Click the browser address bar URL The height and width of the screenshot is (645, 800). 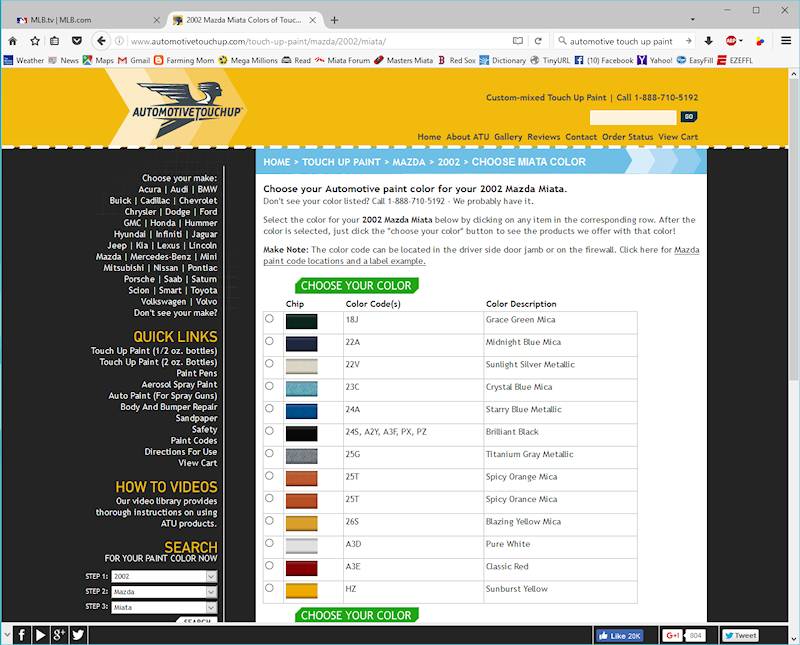[258, 41]
